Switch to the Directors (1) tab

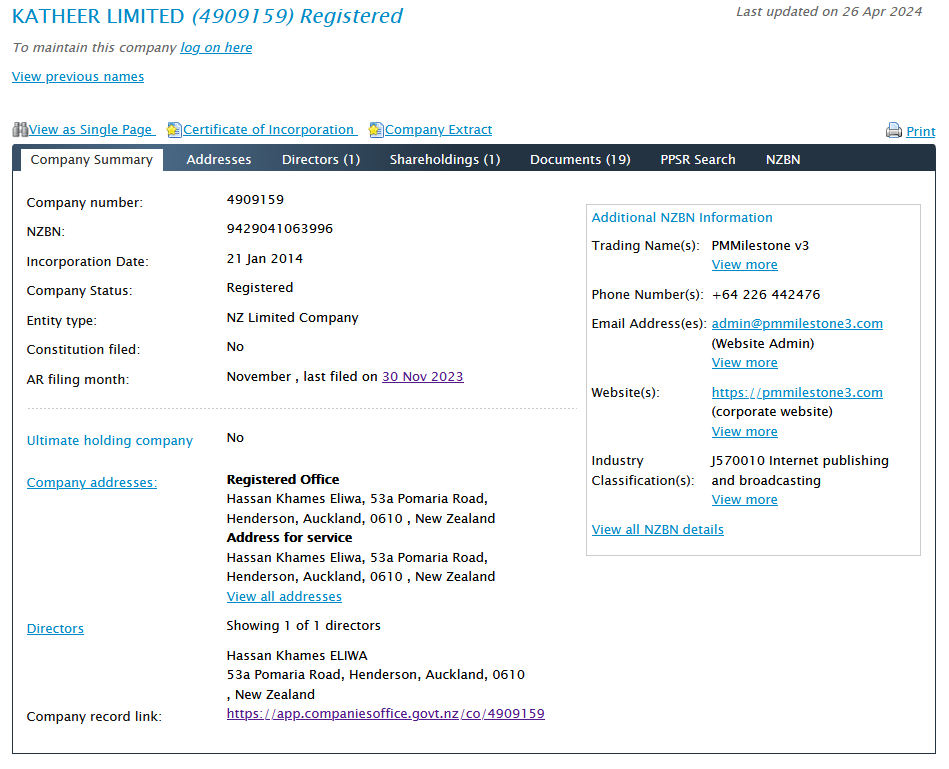point(320,159)
